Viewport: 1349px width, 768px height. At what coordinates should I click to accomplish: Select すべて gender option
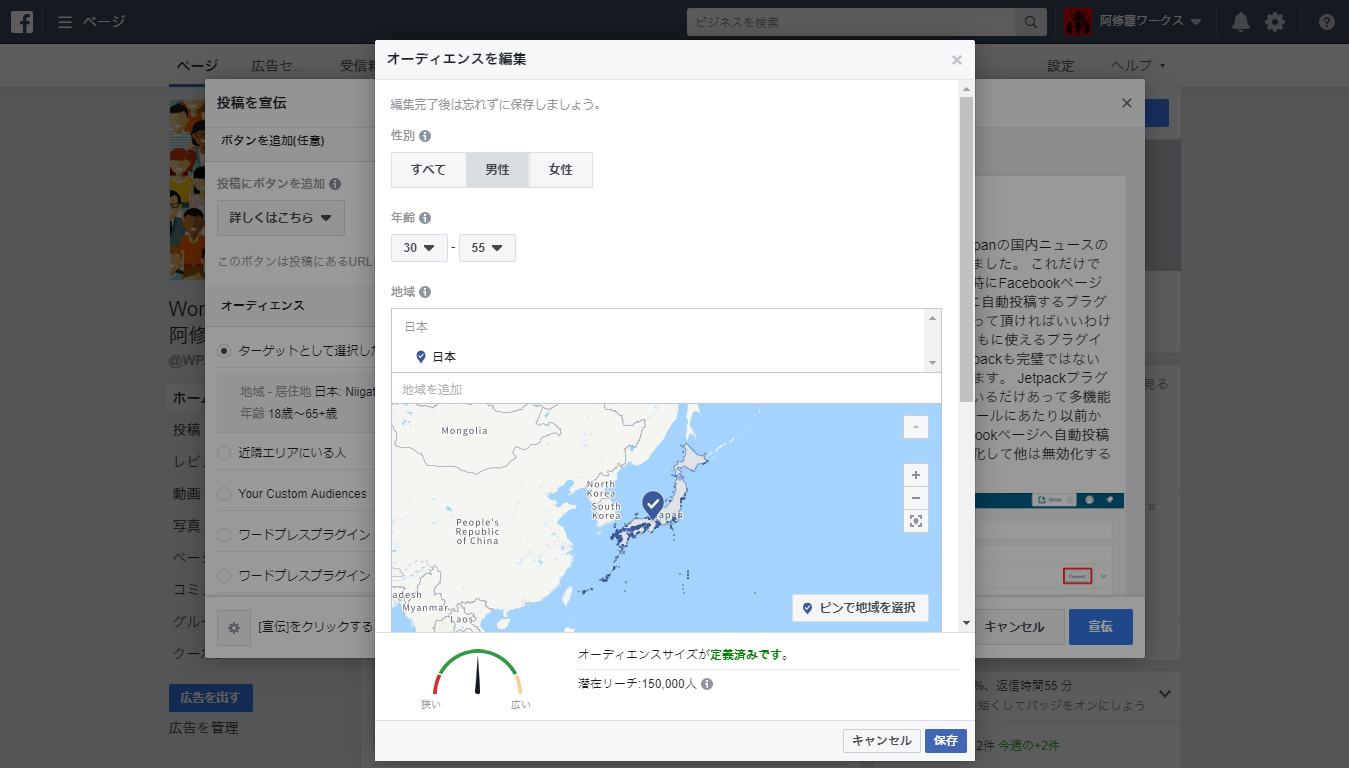coord(428,170)
